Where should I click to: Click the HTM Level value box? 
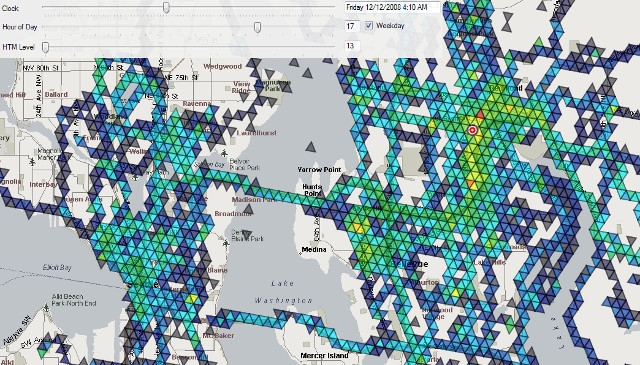point(352,46)
